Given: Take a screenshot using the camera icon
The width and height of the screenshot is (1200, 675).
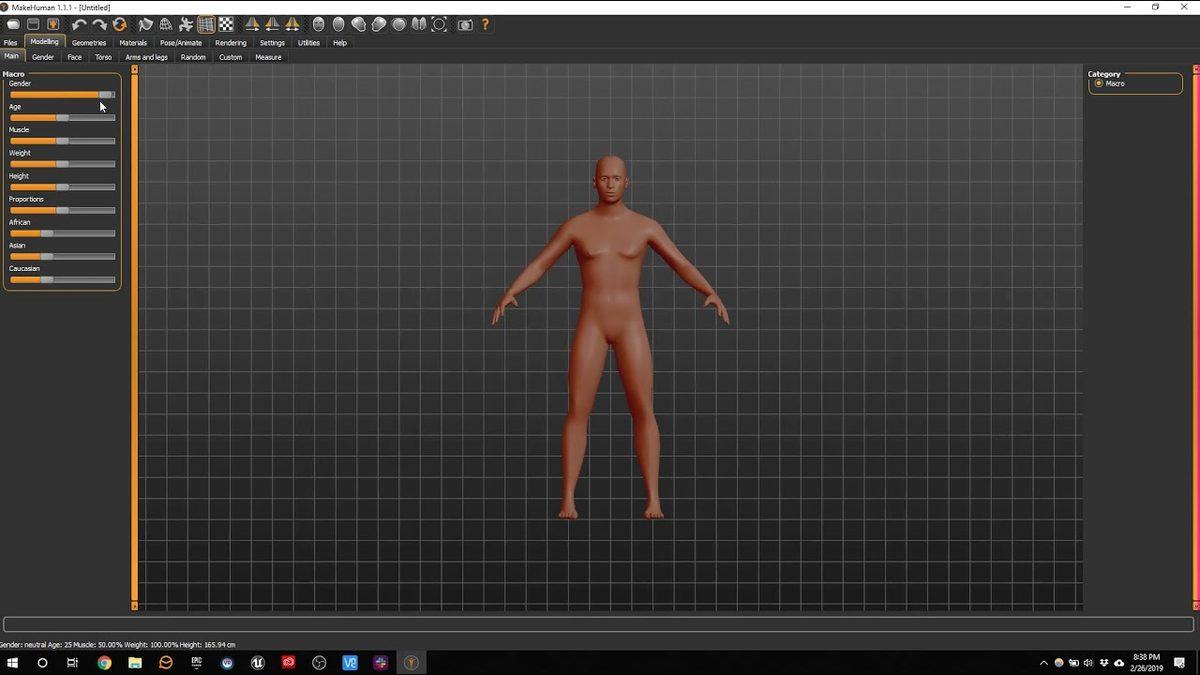Looking at the screenshot, I should click(464, 24).
